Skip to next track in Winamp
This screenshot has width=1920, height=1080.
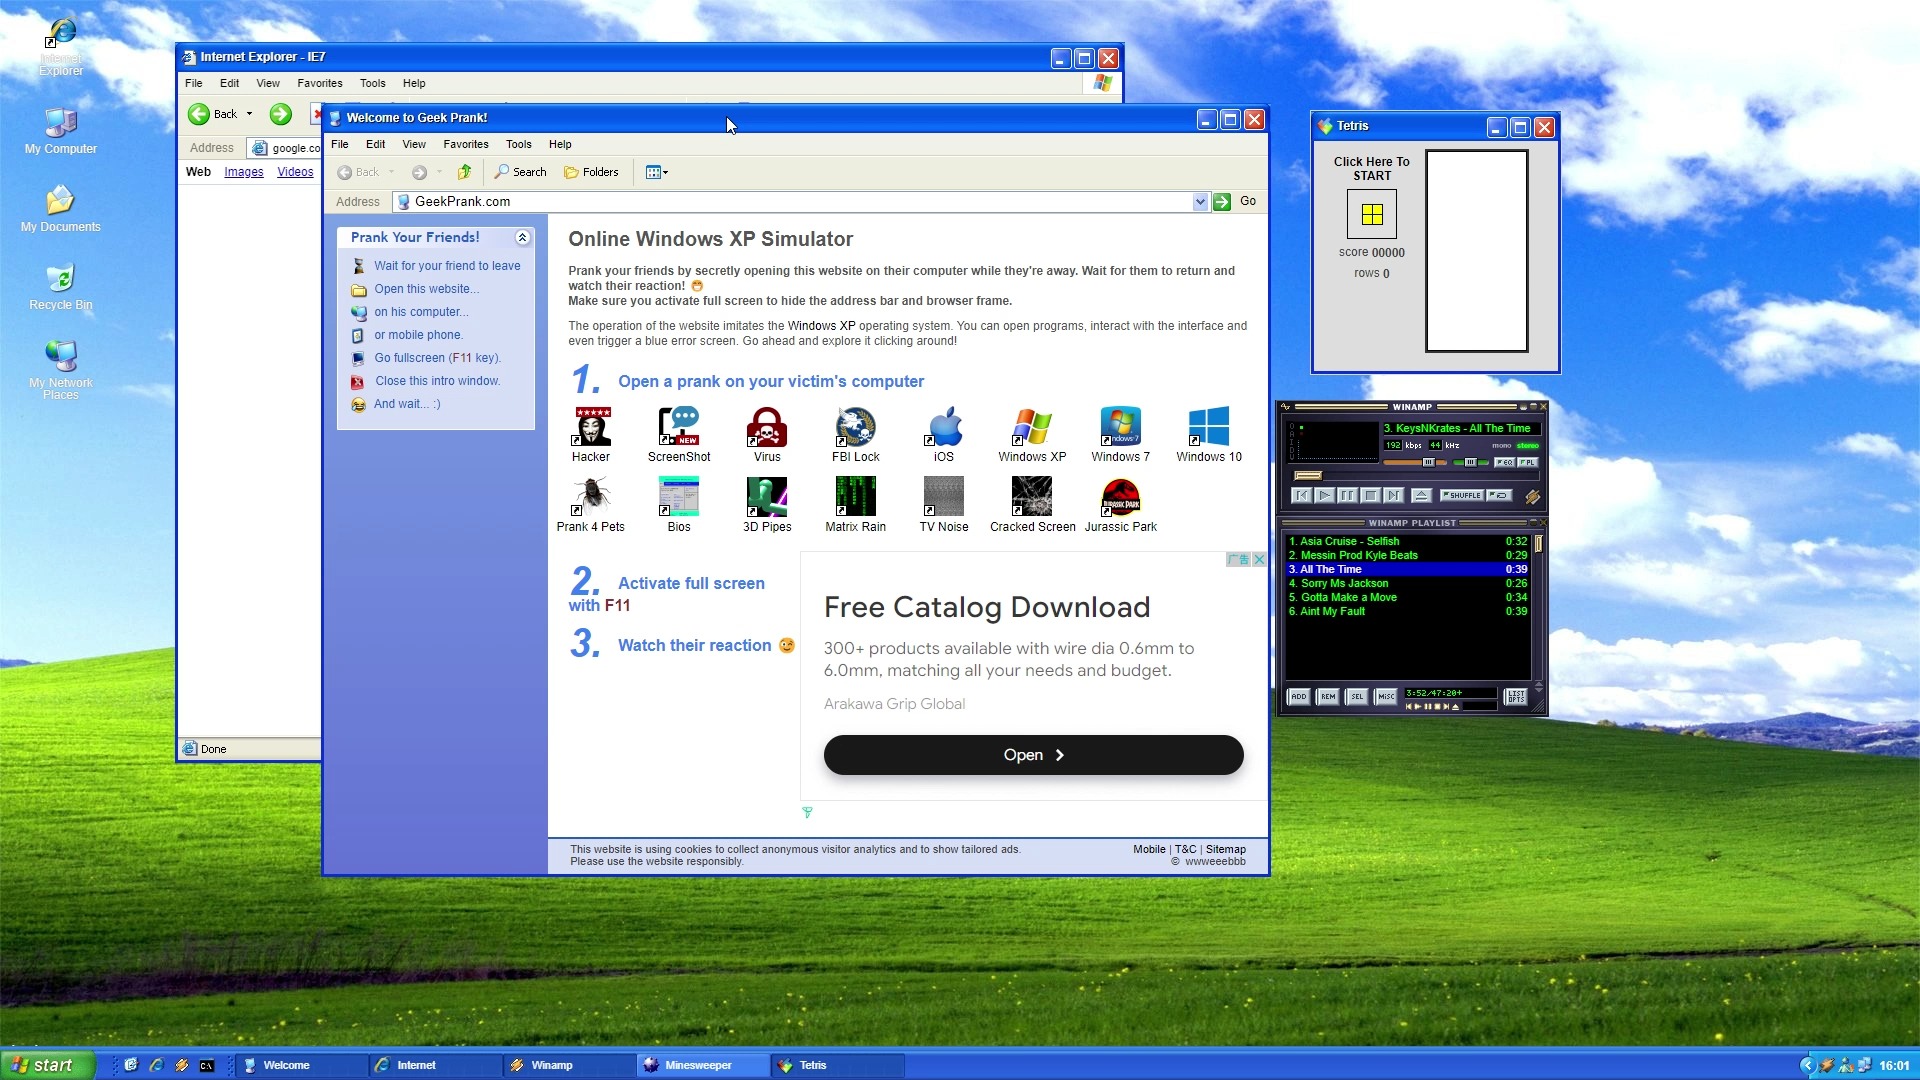[1393, 495]
